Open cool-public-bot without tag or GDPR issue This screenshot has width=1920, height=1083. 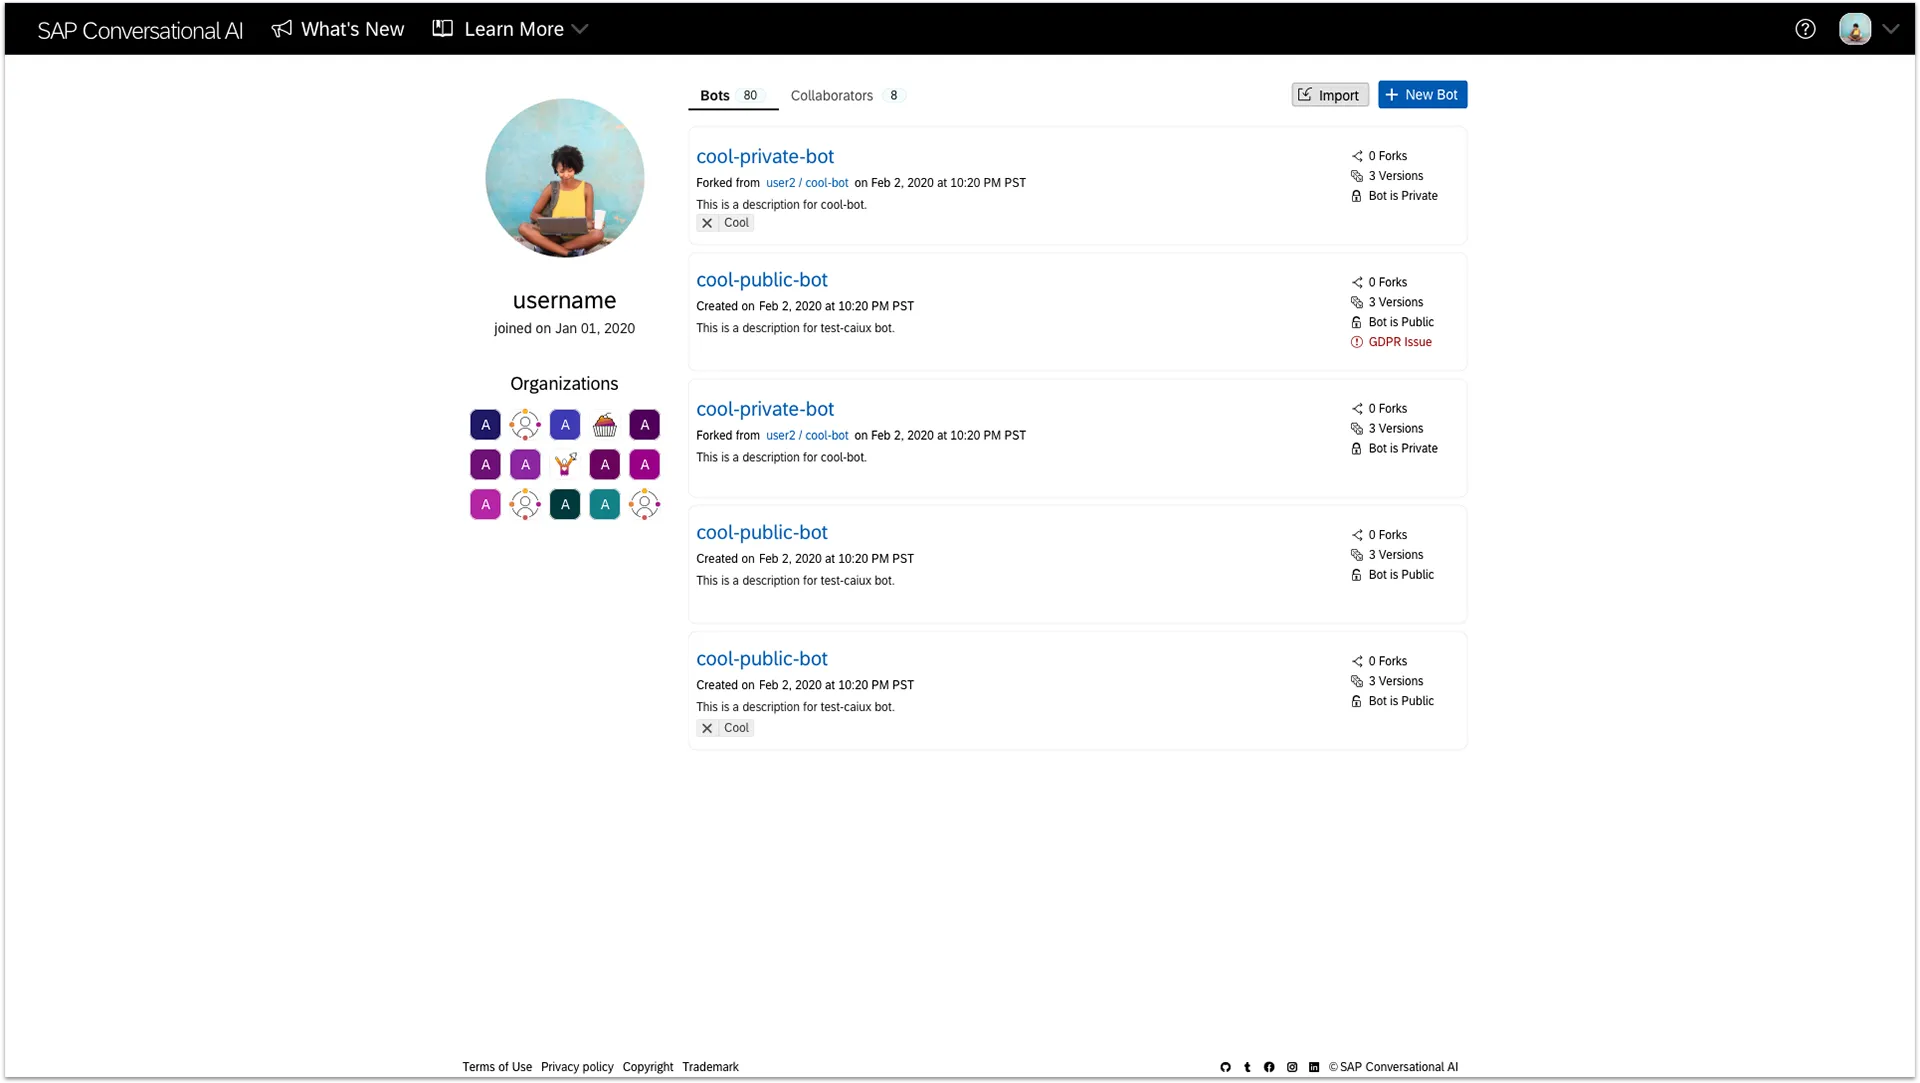[x=761, y=532]
